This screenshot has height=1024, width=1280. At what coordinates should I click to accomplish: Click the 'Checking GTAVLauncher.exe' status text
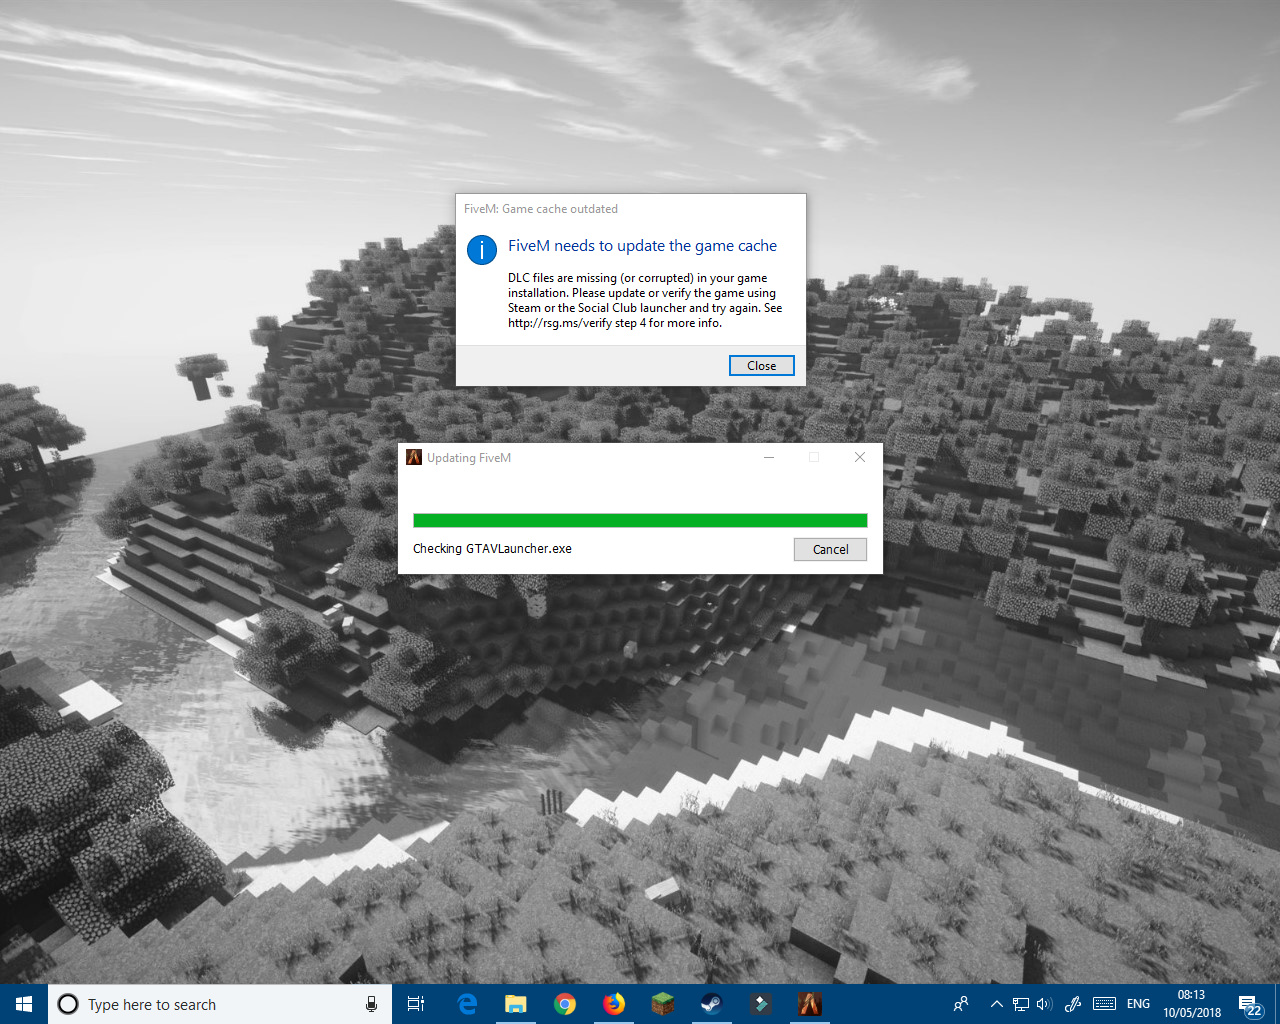pyautogui.click(x=492, y=549)
